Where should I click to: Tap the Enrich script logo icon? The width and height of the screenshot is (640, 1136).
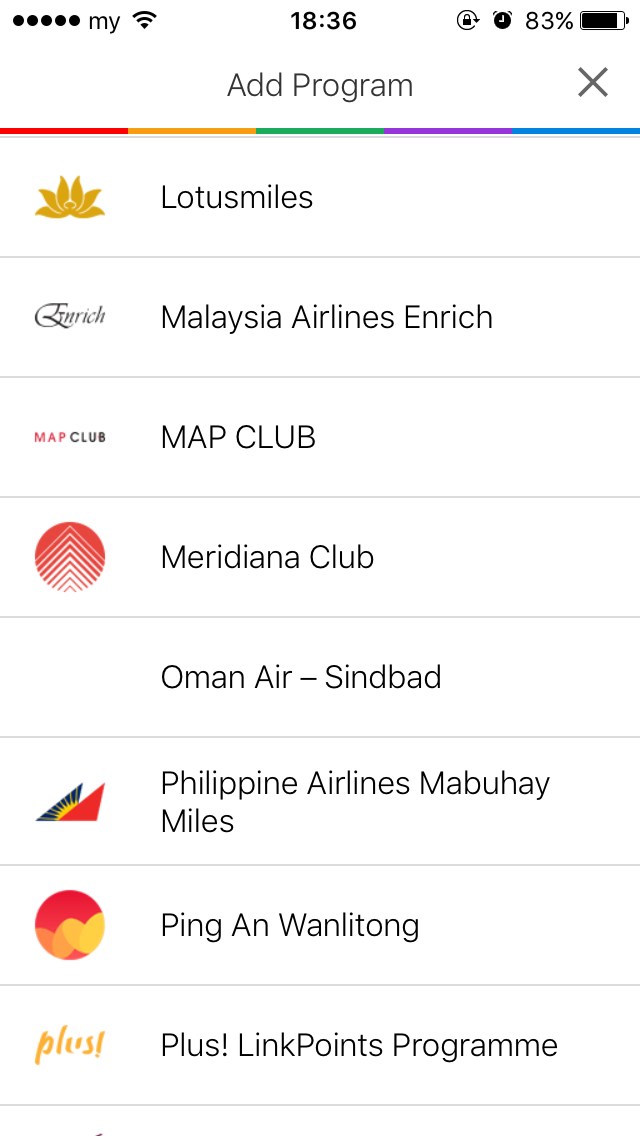click(70, 317)
